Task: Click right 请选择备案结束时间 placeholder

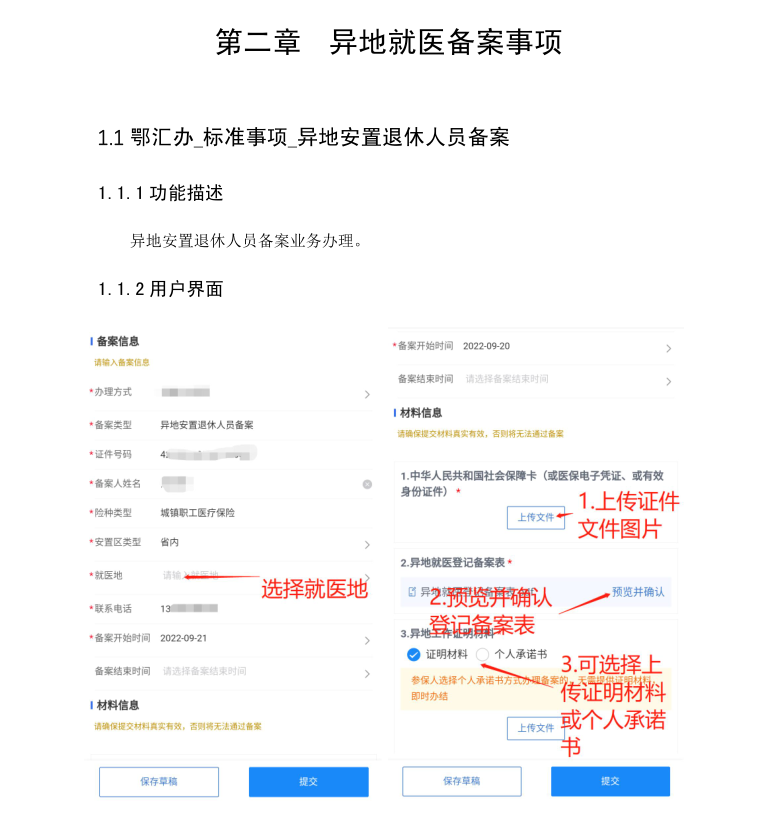Action: 507,379
